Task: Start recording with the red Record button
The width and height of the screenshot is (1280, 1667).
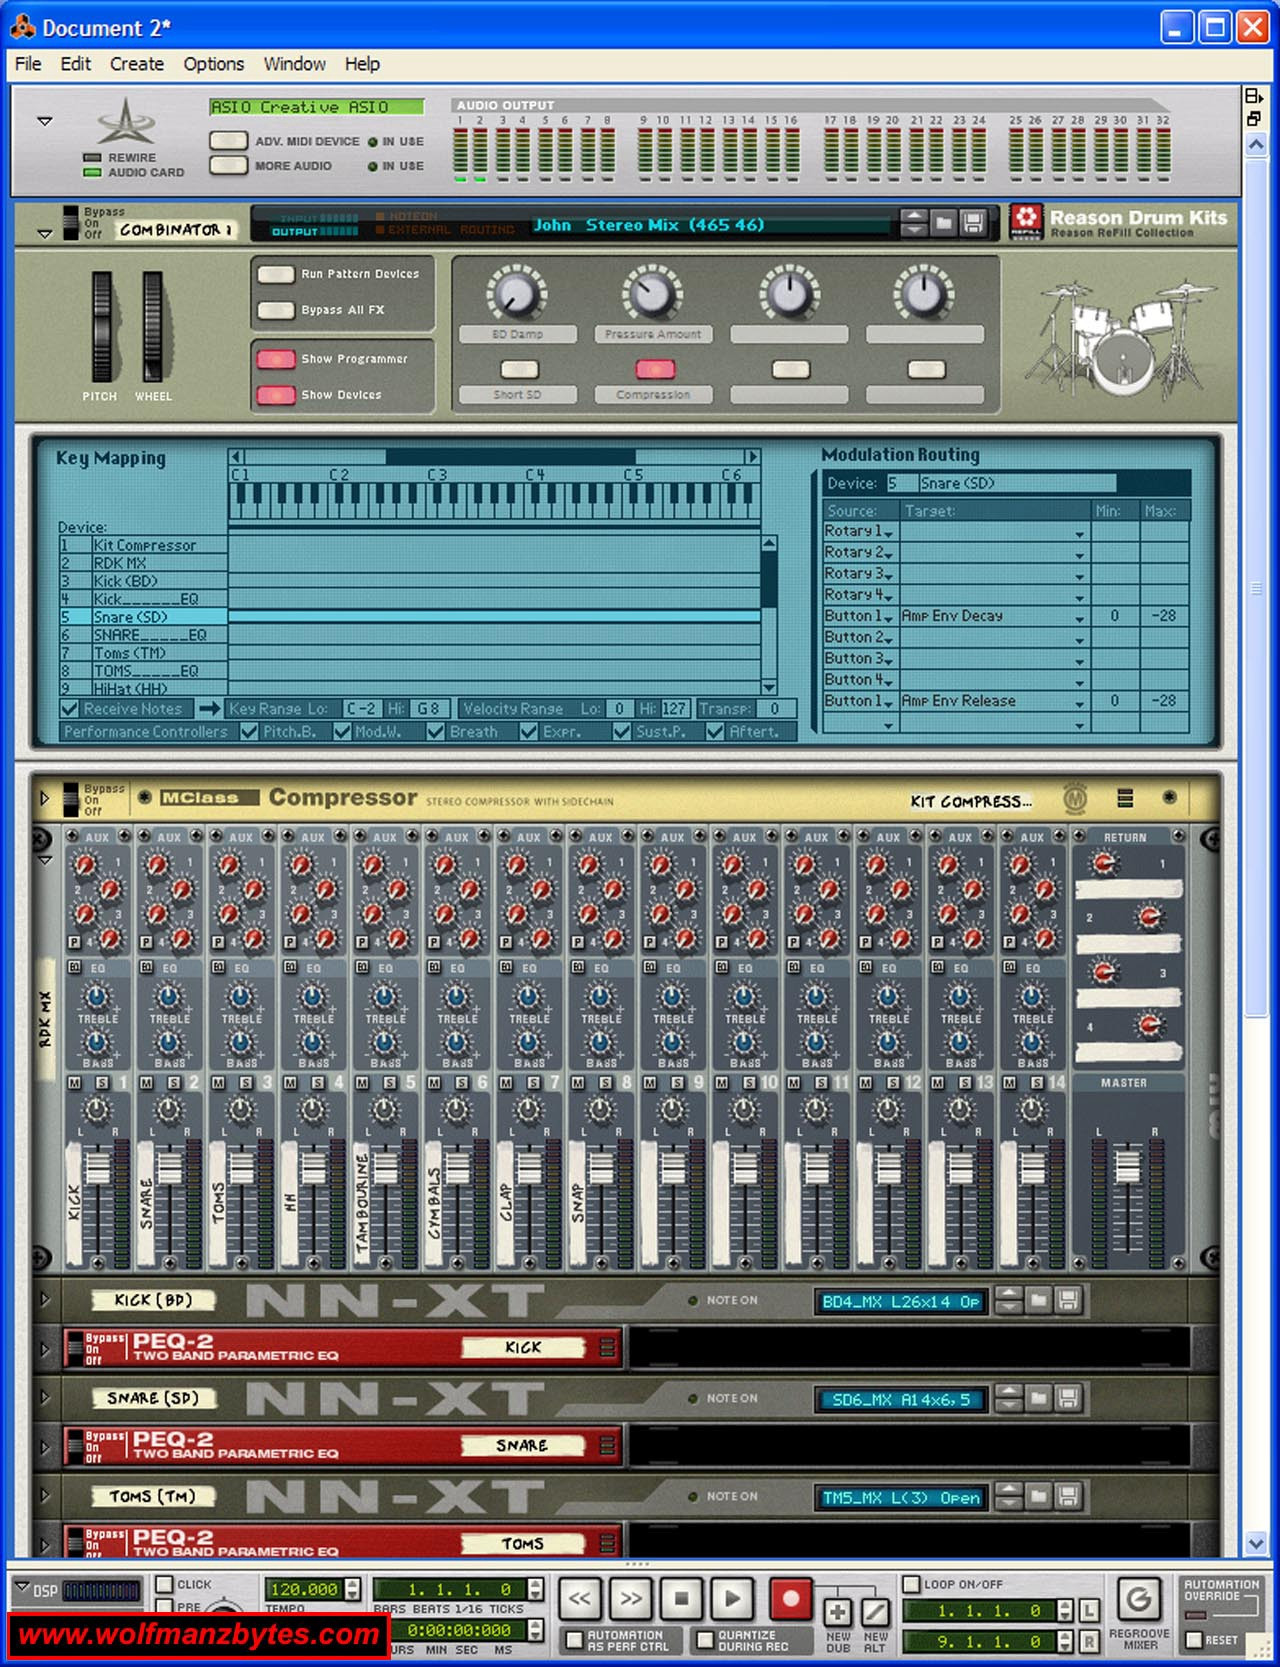Action: [790, 1599]
